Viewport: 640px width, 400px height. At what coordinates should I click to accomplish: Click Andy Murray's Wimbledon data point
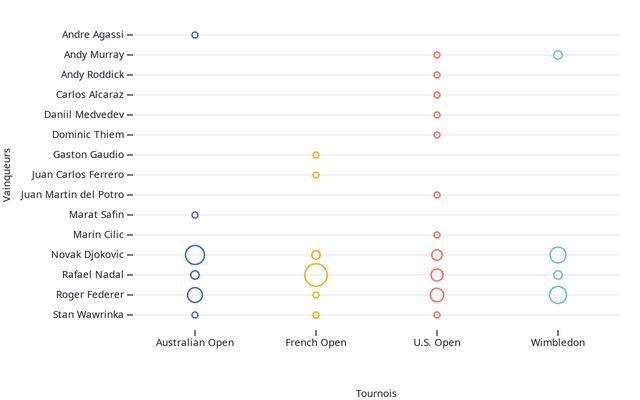558,55
